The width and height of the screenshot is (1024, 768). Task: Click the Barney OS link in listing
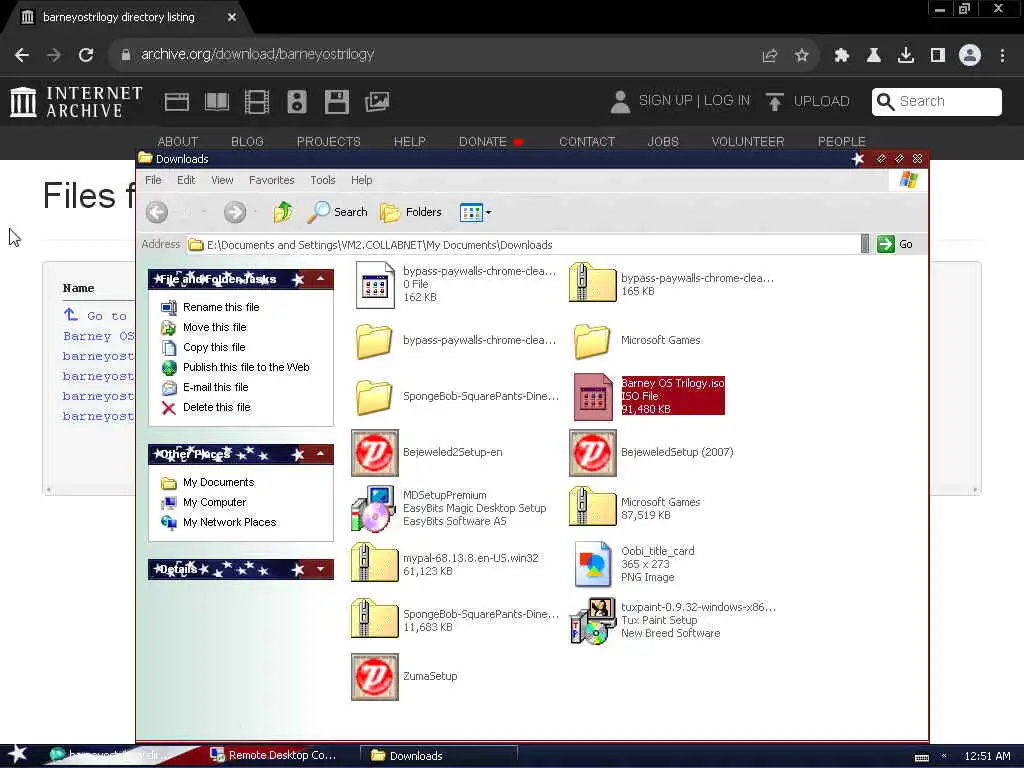99,336
